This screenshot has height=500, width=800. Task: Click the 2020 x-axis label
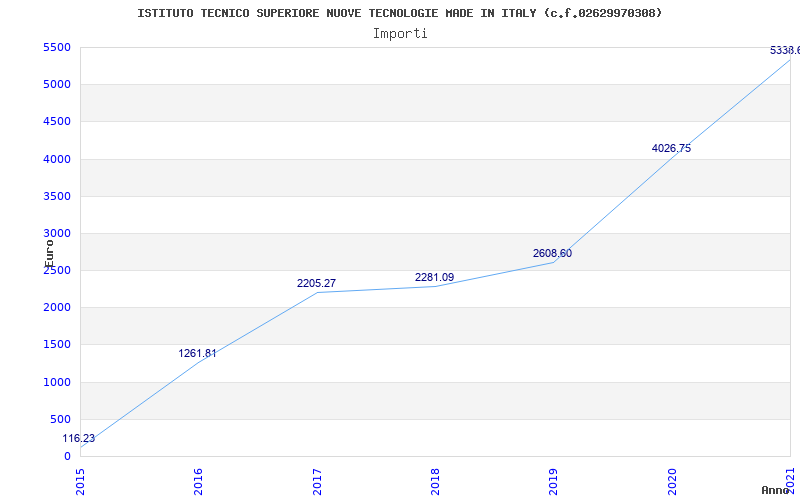[x=672, y=481]
